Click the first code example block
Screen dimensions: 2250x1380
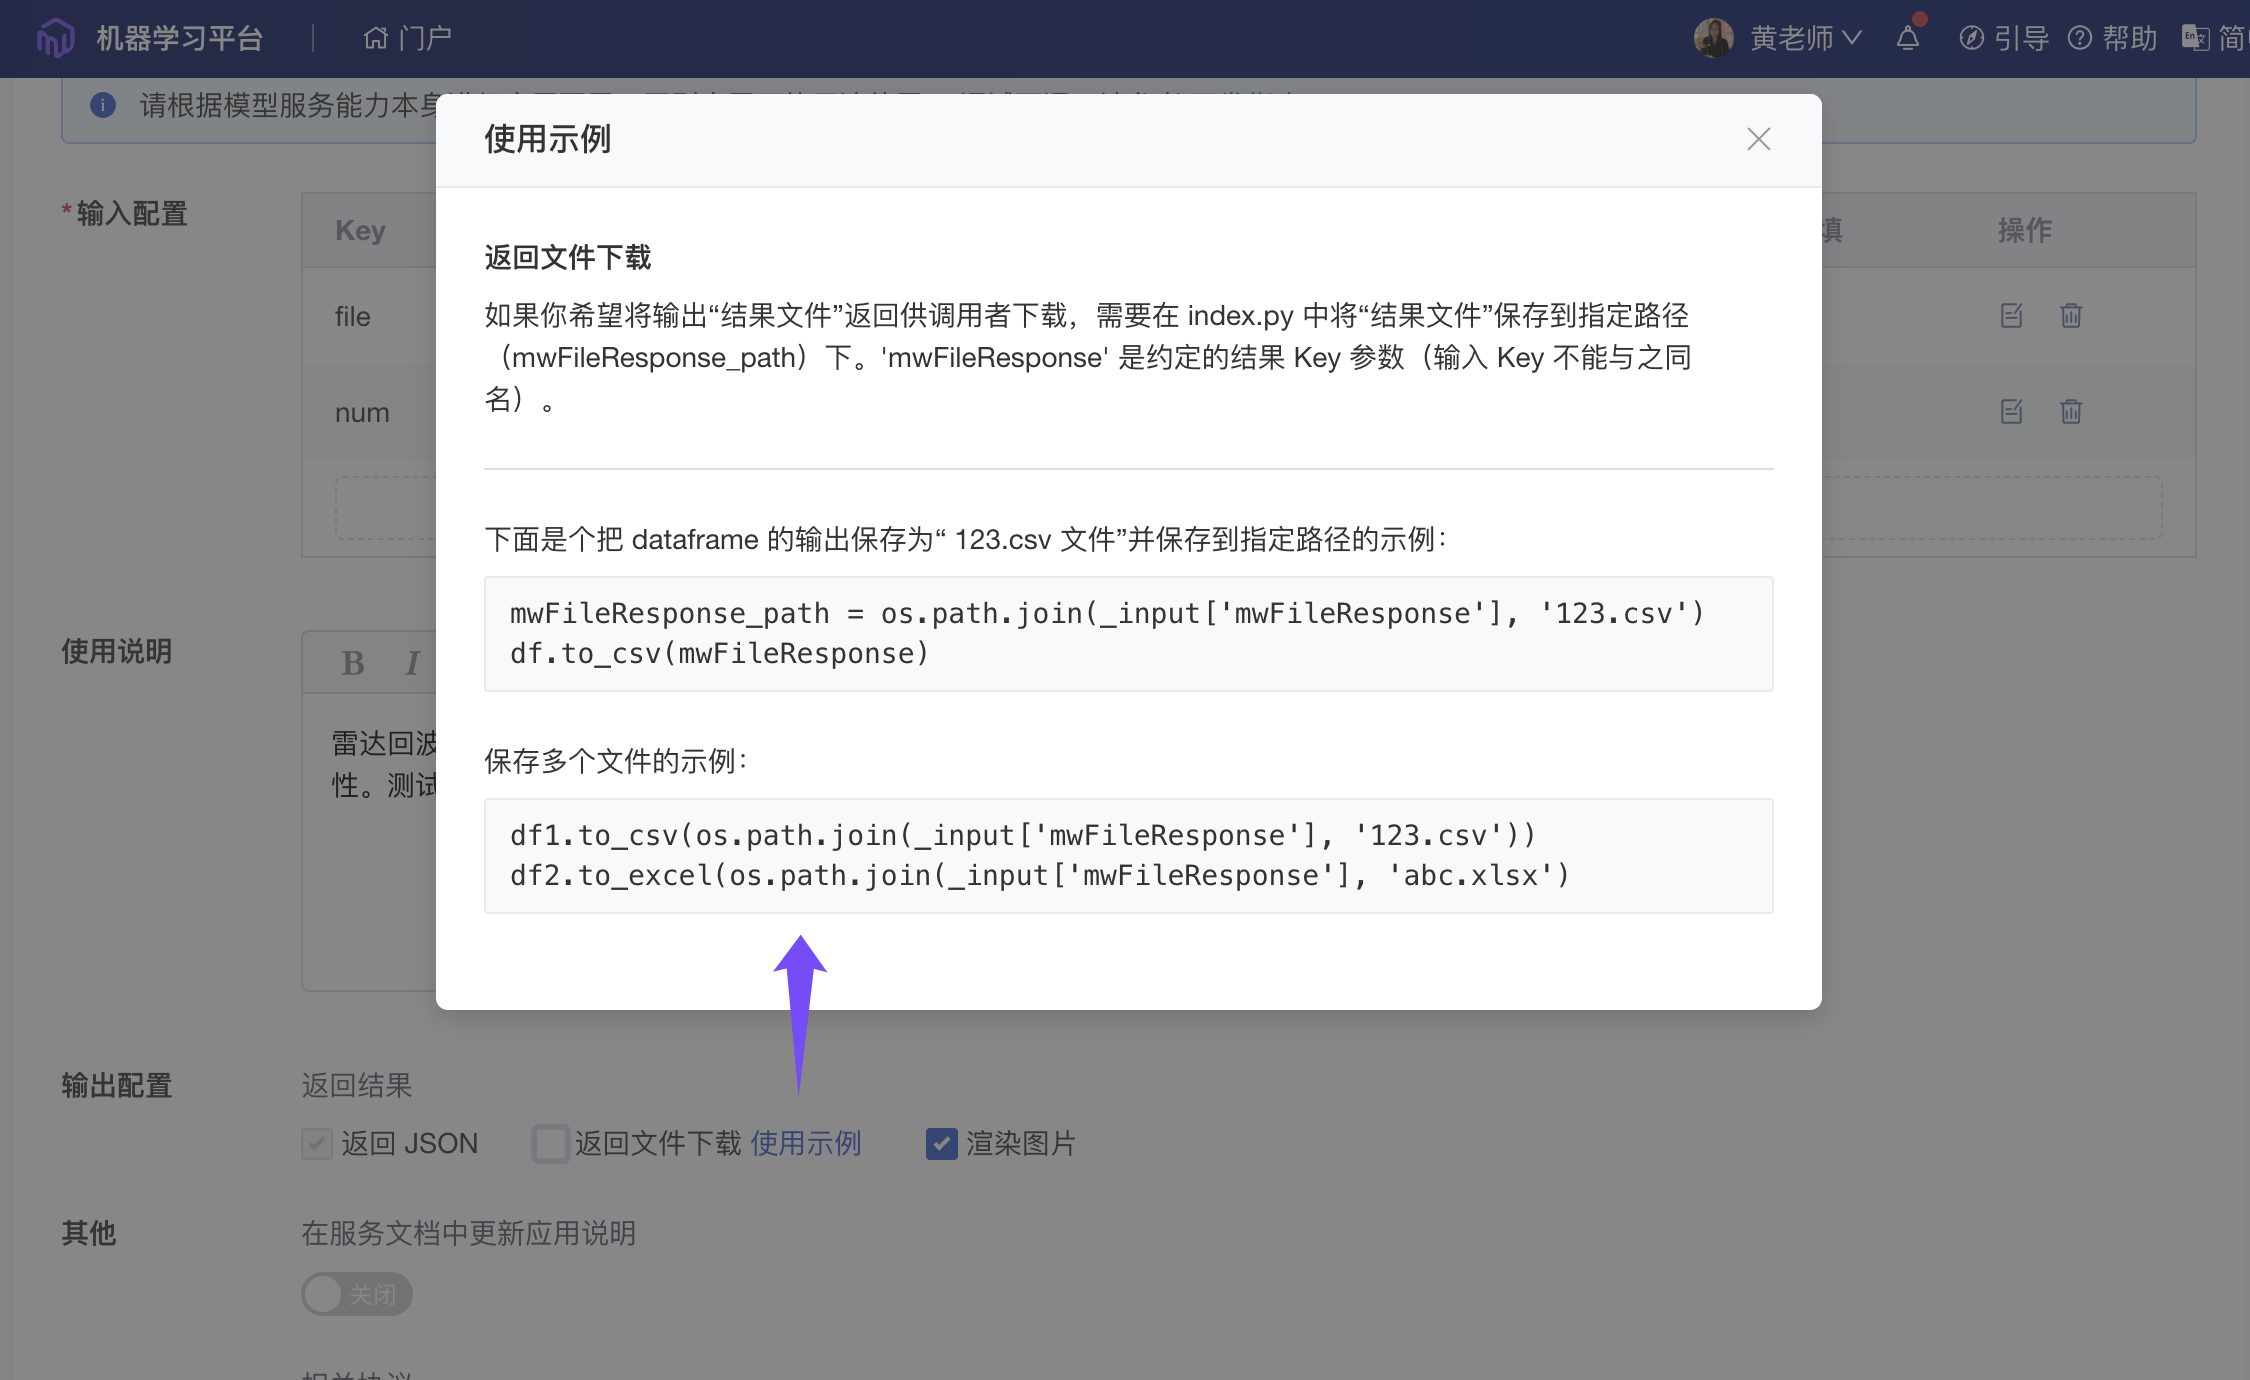click(x=1128, y=633)
